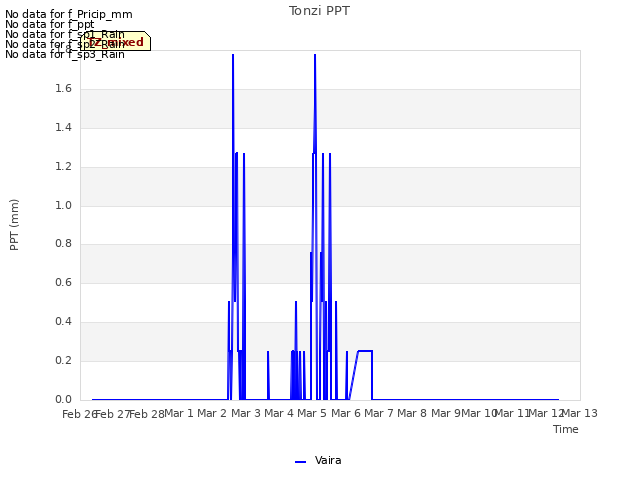640x480 pixels.
Task: Click the 0.2 y-axis tick label
Action: 63,360
